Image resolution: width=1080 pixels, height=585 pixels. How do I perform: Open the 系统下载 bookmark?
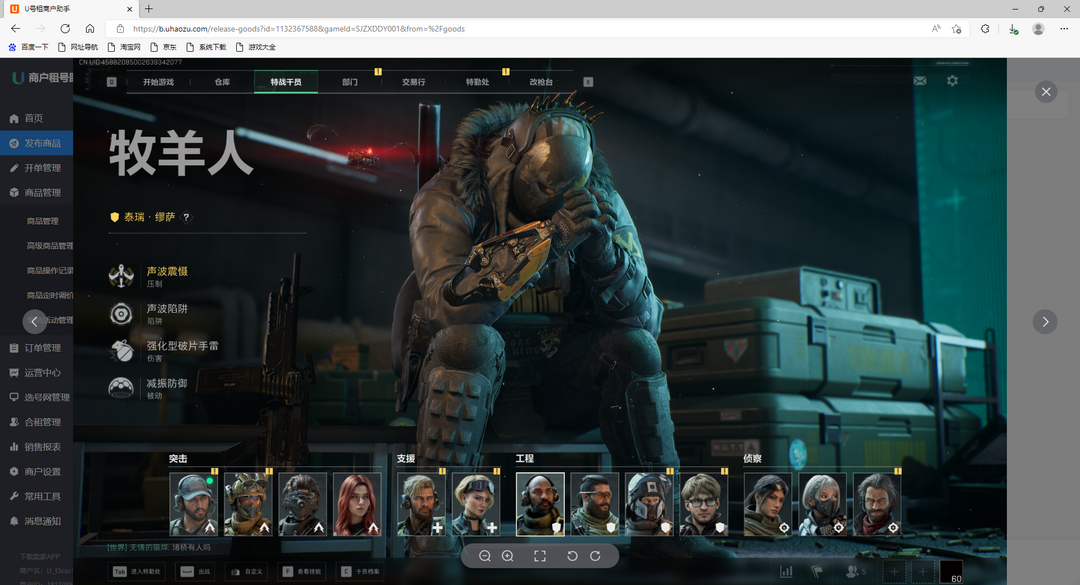tap(206, 48)
